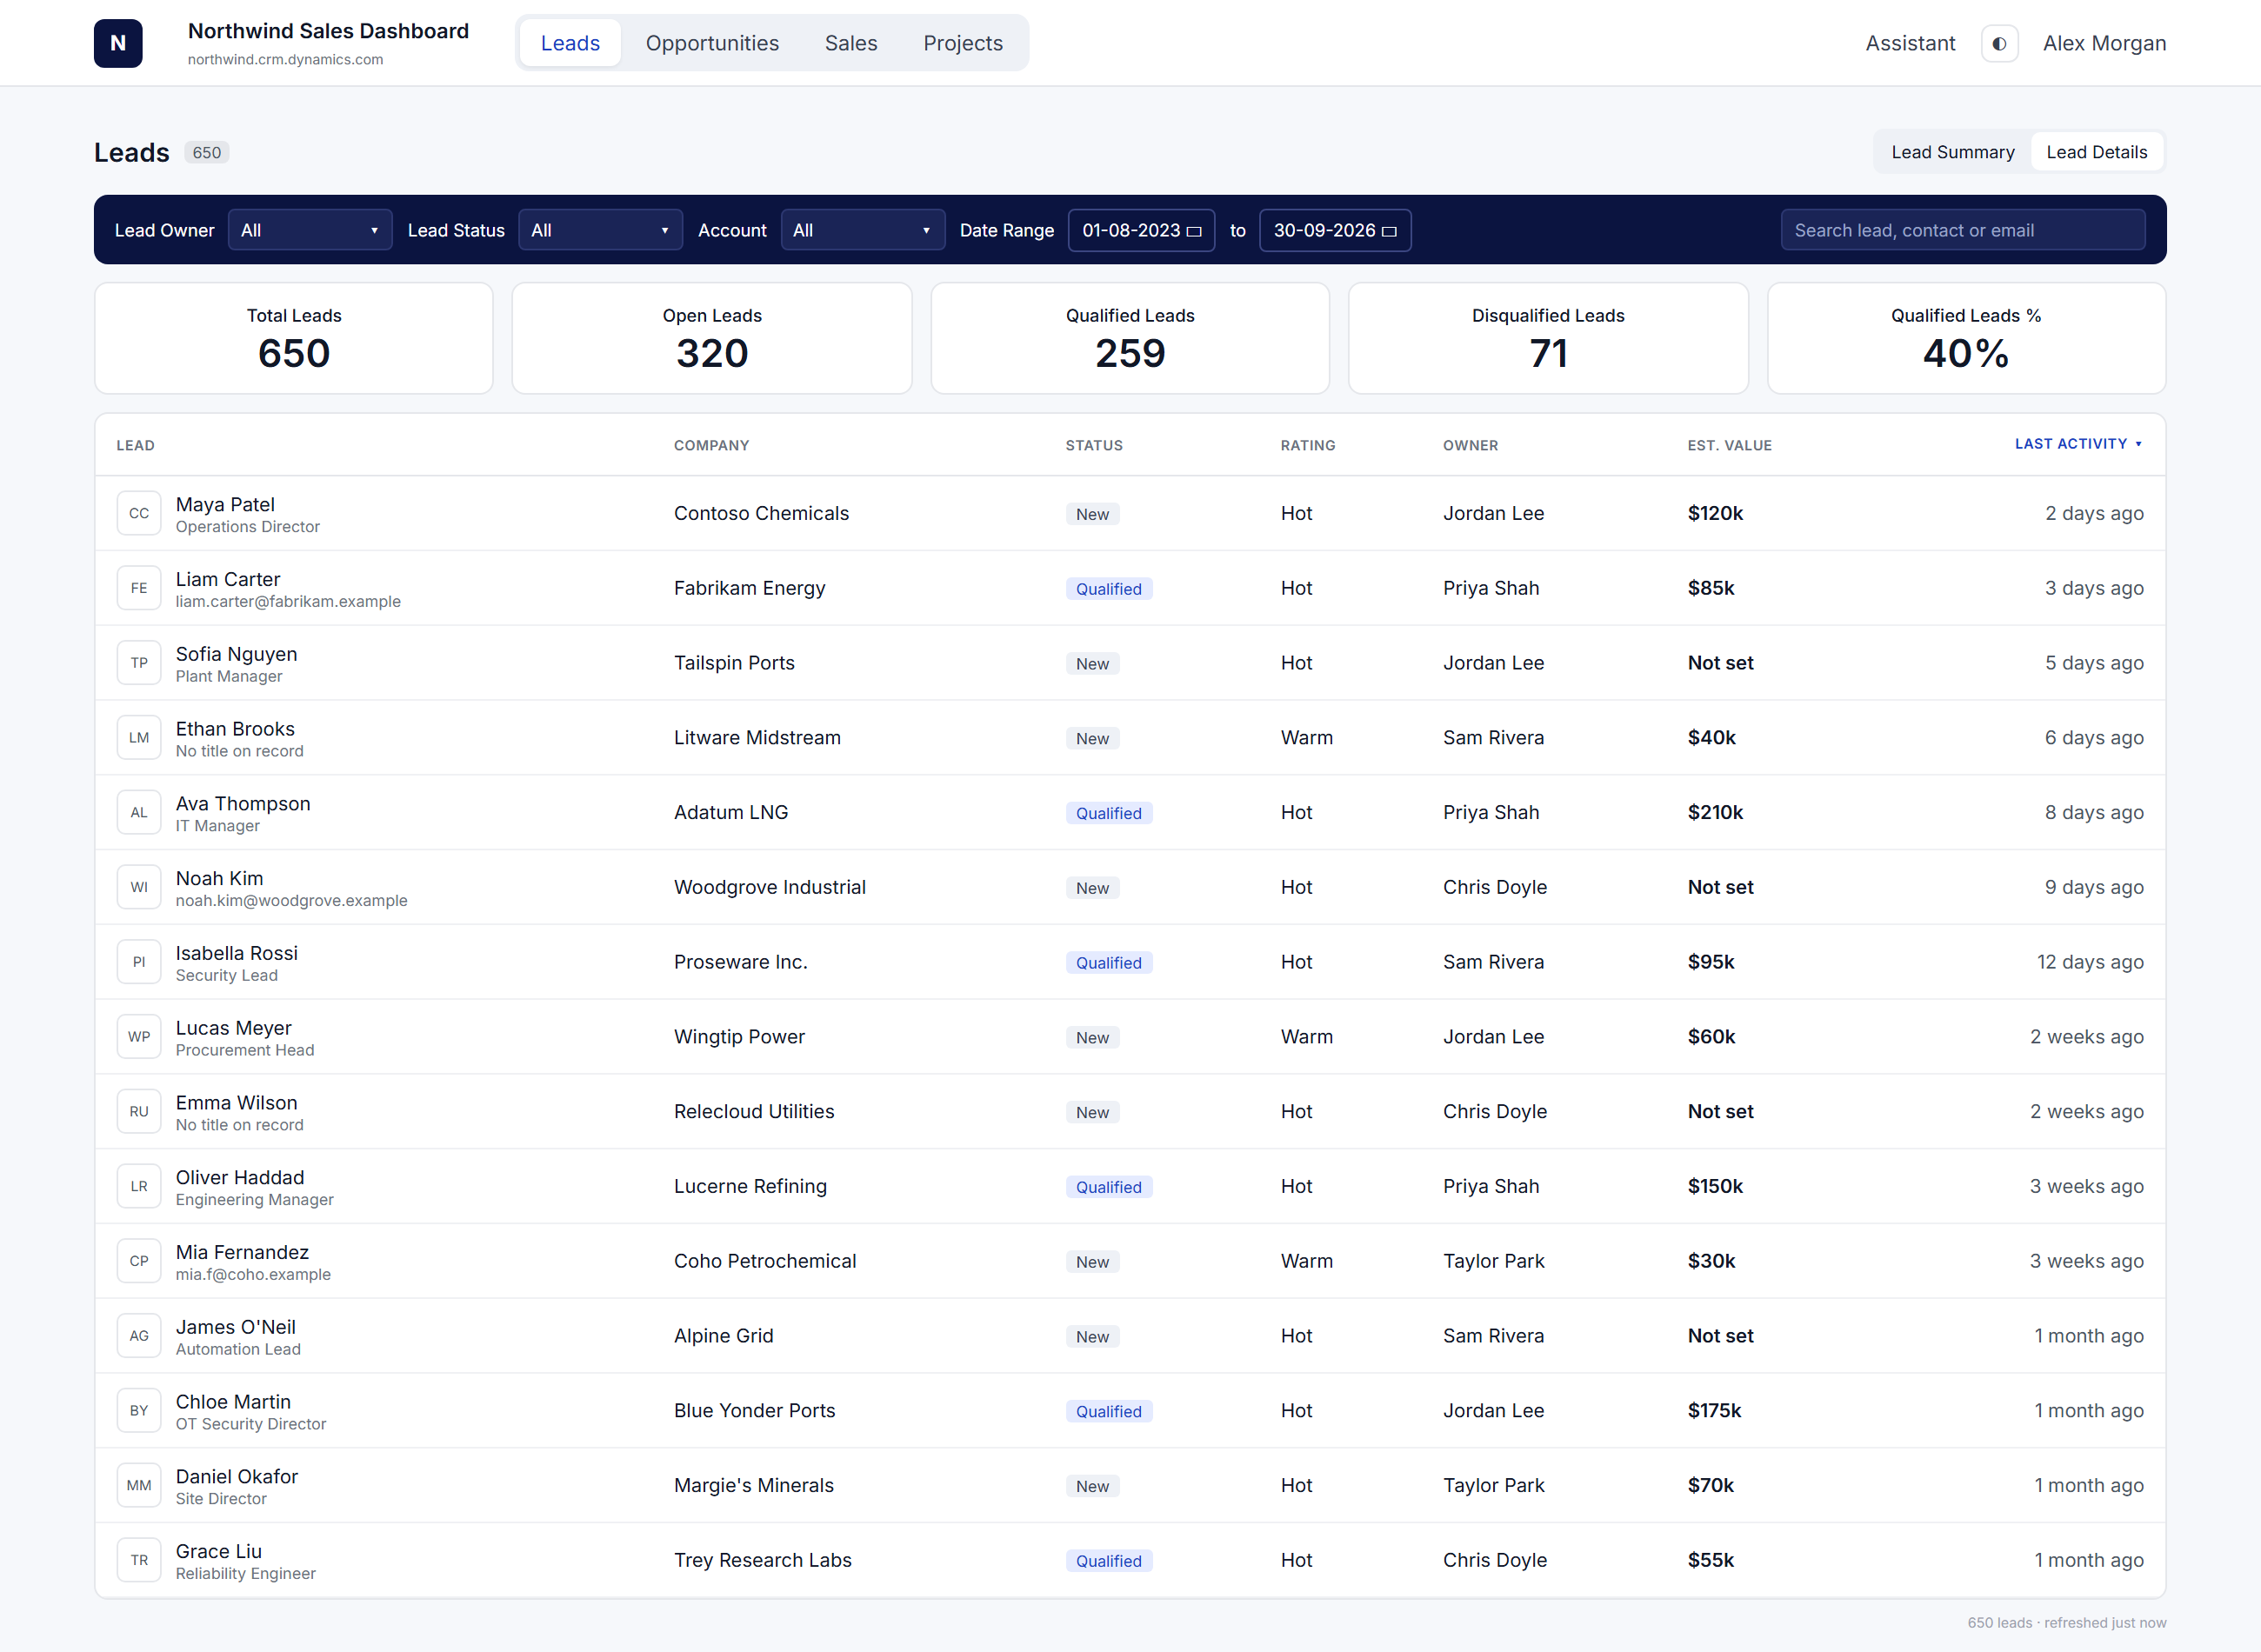Click the CC avatar for Maya Patel

pos(139,513)
